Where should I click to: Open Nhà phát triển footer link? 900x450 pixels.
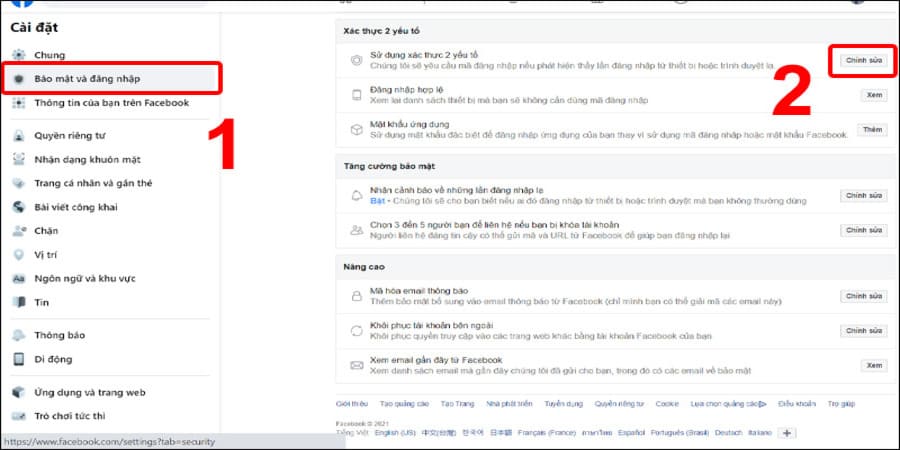point(509,404)
